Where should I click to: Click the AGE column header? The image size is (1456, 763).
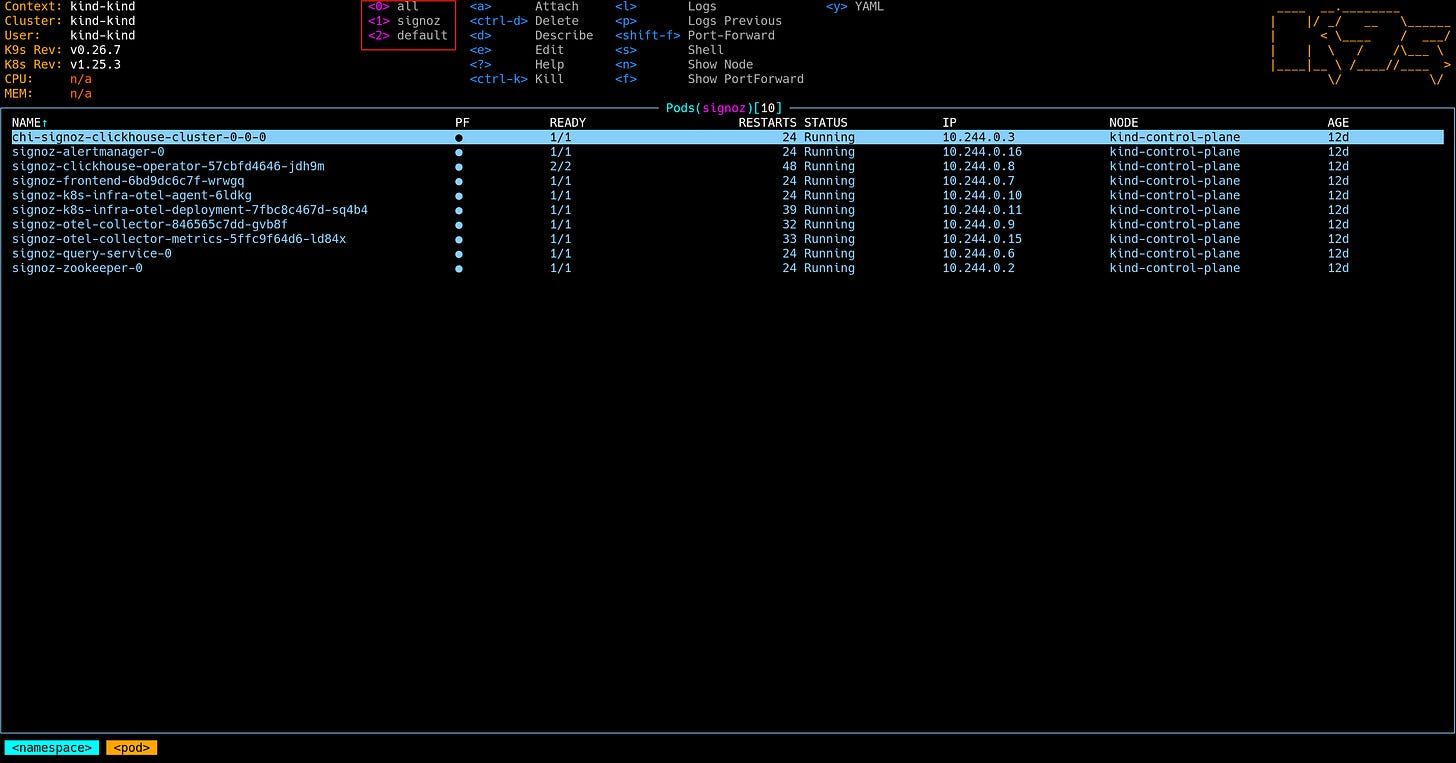tap(1338, 123)
